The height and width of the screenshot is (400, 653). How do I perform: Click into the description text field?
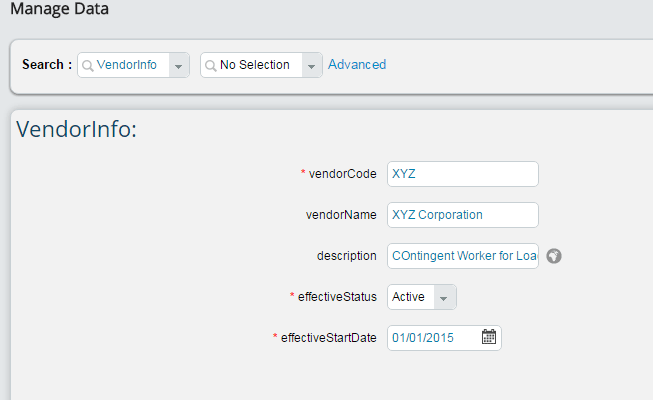tap(462, 256)
